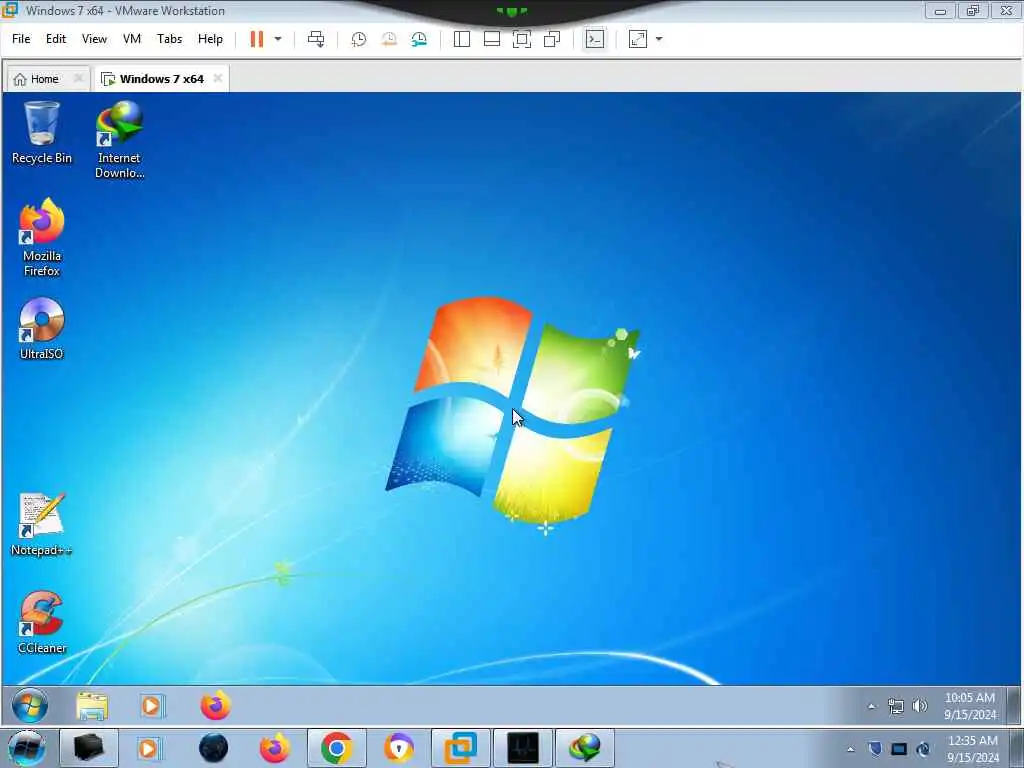The image size is (1024, 768).
Task: Select the UltraISO desktop shortcut
Action: (x=42, y=328)
